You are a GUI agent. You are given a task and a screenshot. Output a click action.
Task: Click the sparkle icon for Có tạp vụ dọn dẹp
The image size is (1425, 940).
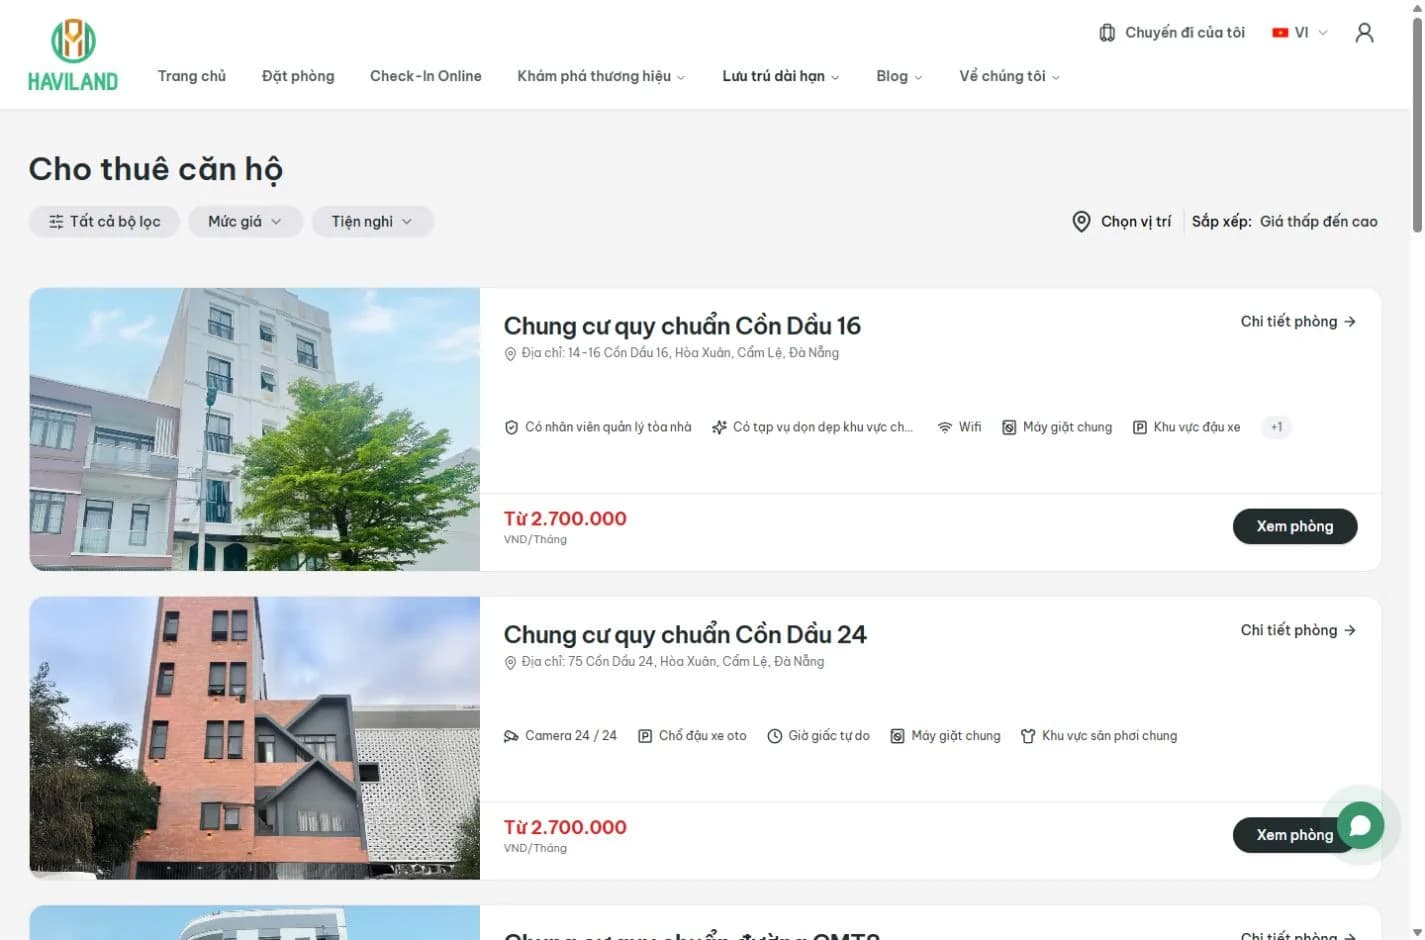click(x=719, y=427)
